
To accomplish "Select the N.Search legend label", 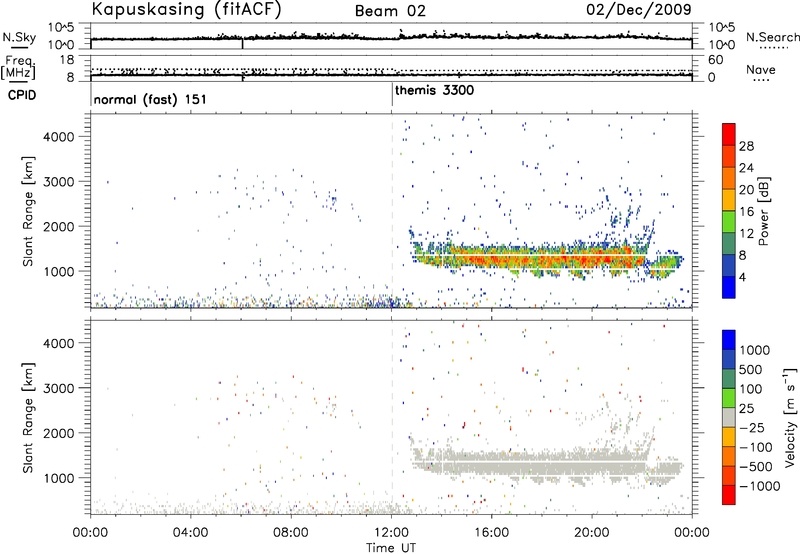I will pos(772,37).
